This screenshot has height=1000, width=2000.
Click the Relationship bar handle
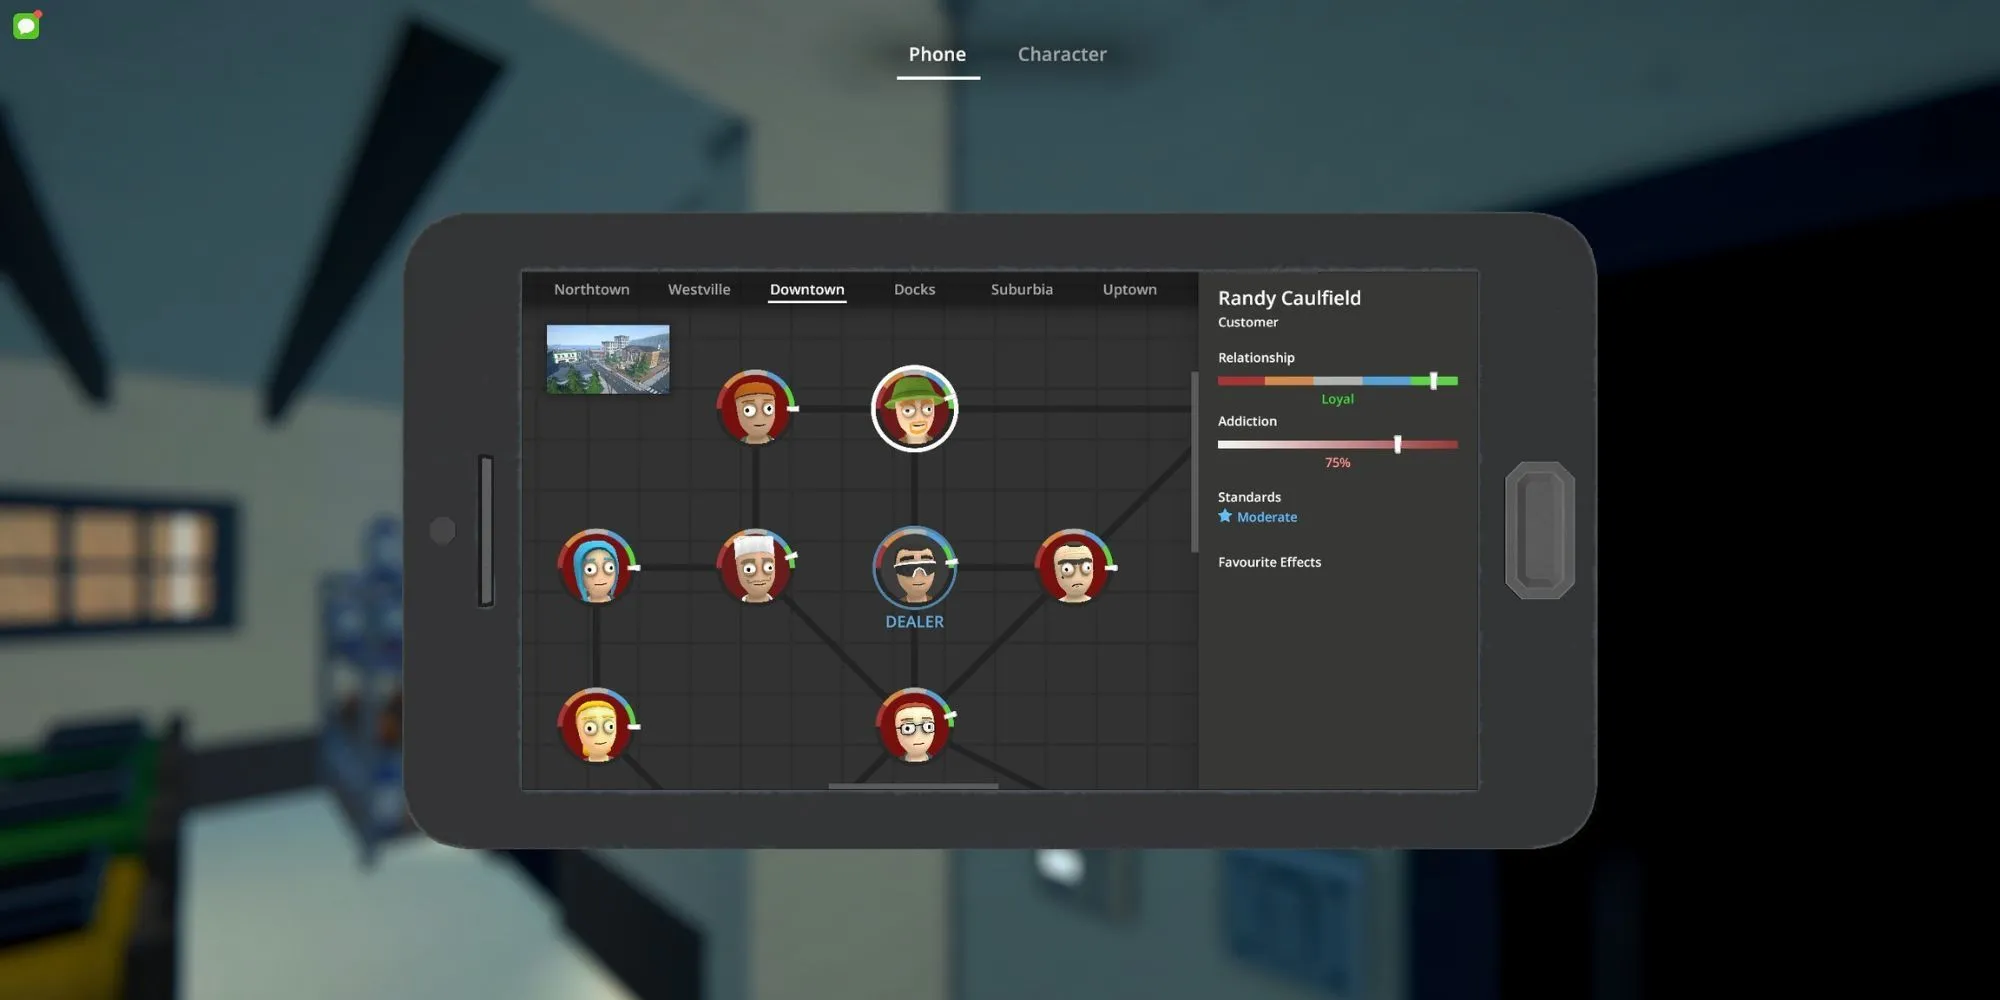point(1433,381)
